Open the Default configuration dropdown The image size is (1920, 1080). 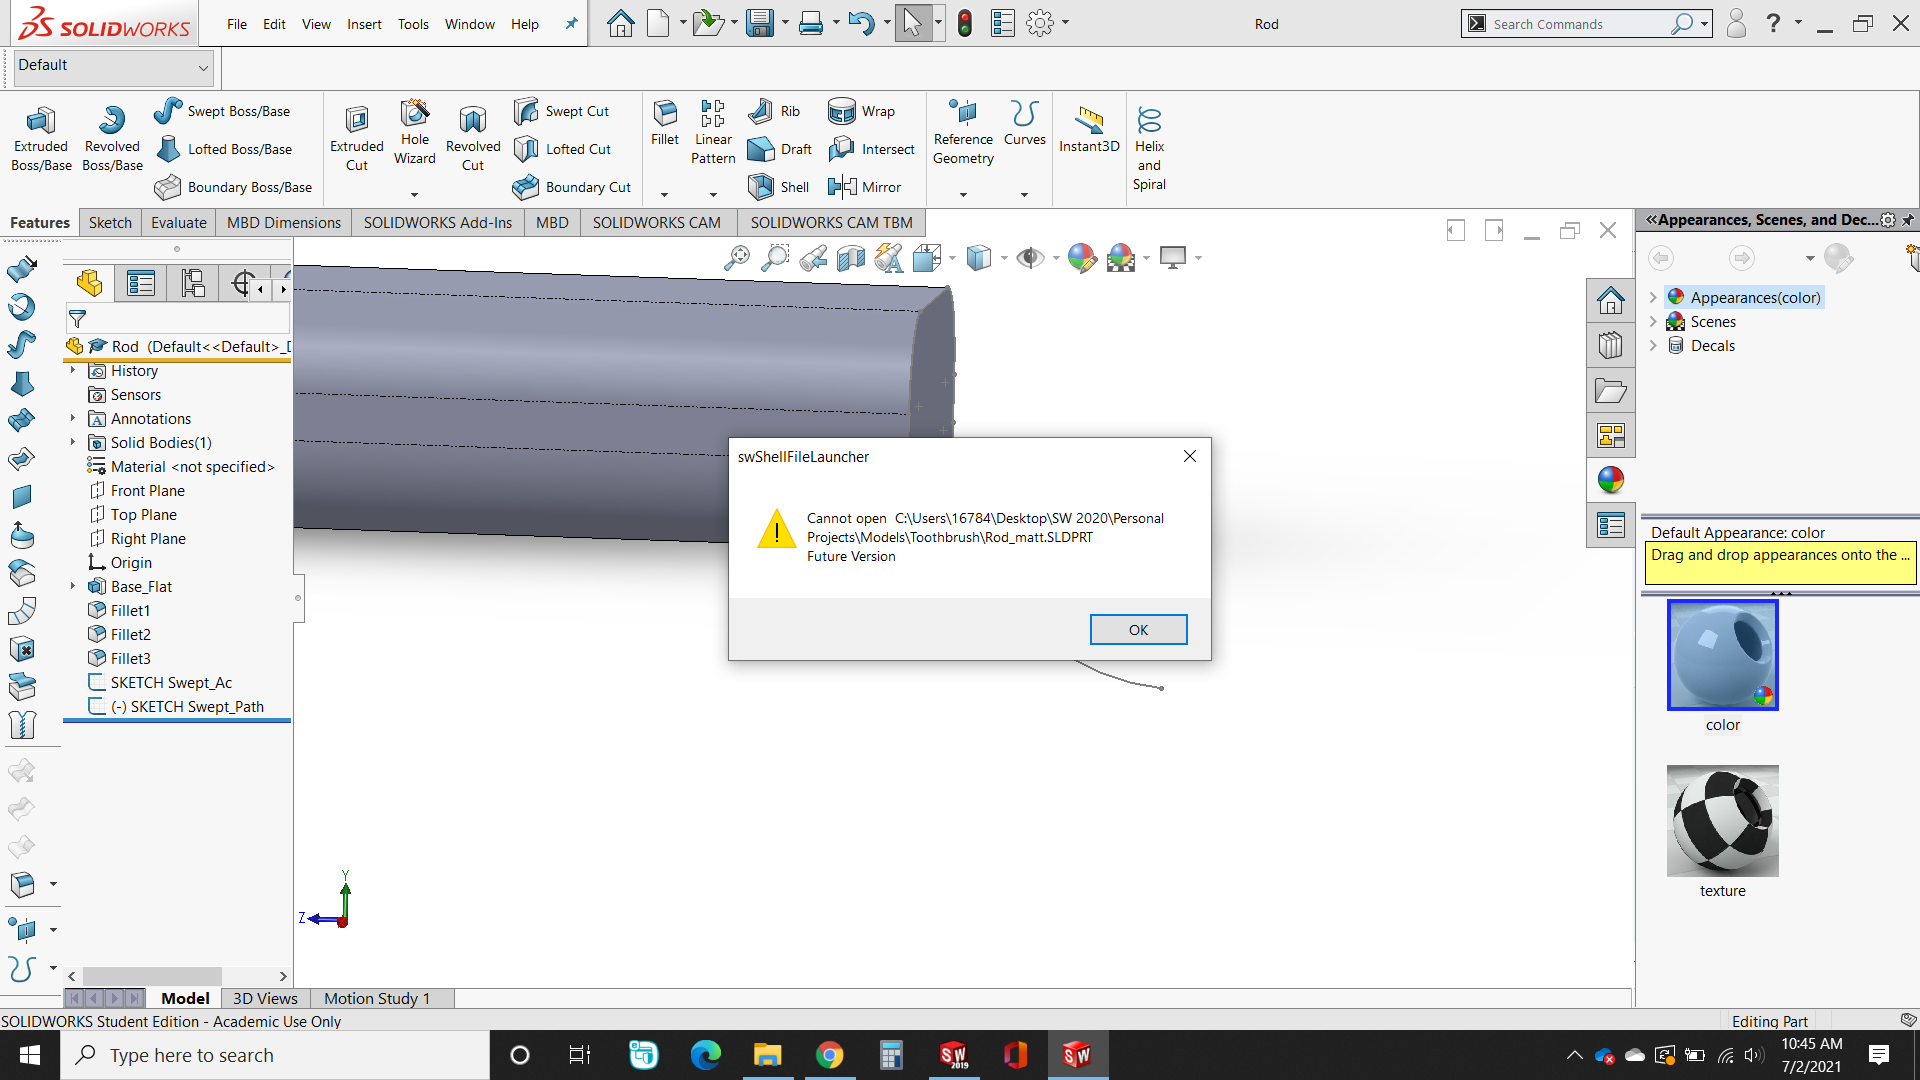pyautogui.click(x=203, y=67)
